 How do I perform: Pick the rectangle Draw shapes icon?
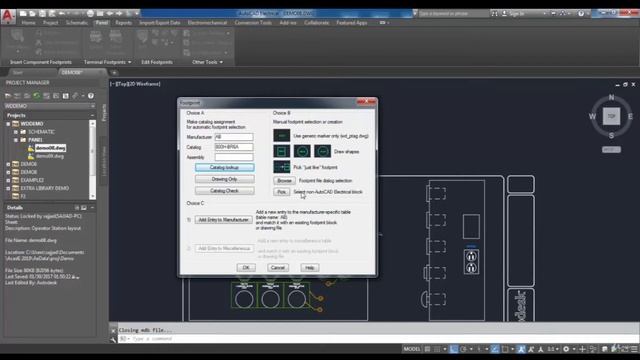coord(282,151)
